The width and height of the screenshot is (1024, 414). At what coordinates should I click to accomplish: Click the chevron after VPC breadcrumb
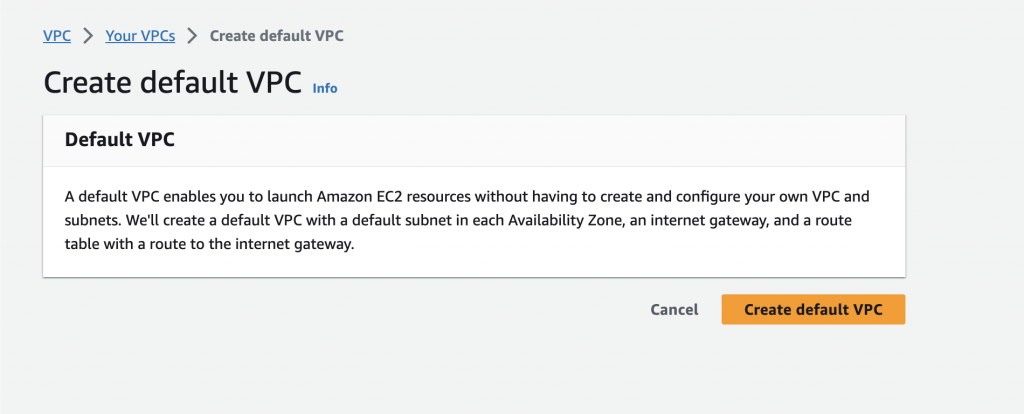click(x=88, y=36)
